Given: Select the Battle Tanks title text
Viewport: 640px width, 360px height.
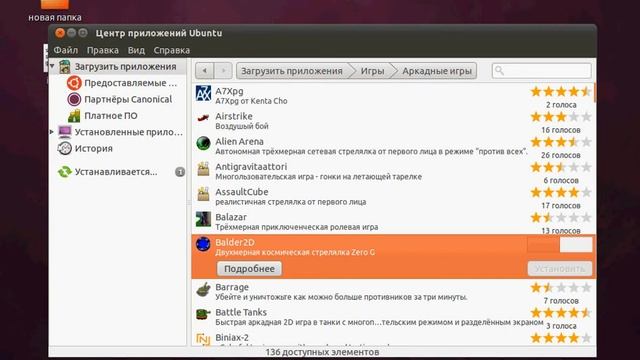Looking at the screenshot, I should click(x=241, y=312).
